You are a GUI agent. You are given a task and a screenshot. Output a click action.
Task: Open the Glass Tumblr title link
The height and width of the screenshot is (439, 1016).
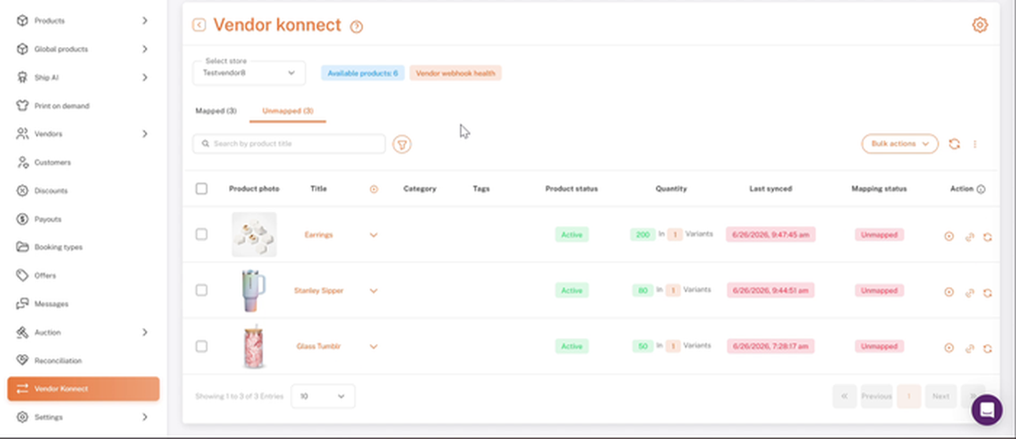click(x=318, y=346)
